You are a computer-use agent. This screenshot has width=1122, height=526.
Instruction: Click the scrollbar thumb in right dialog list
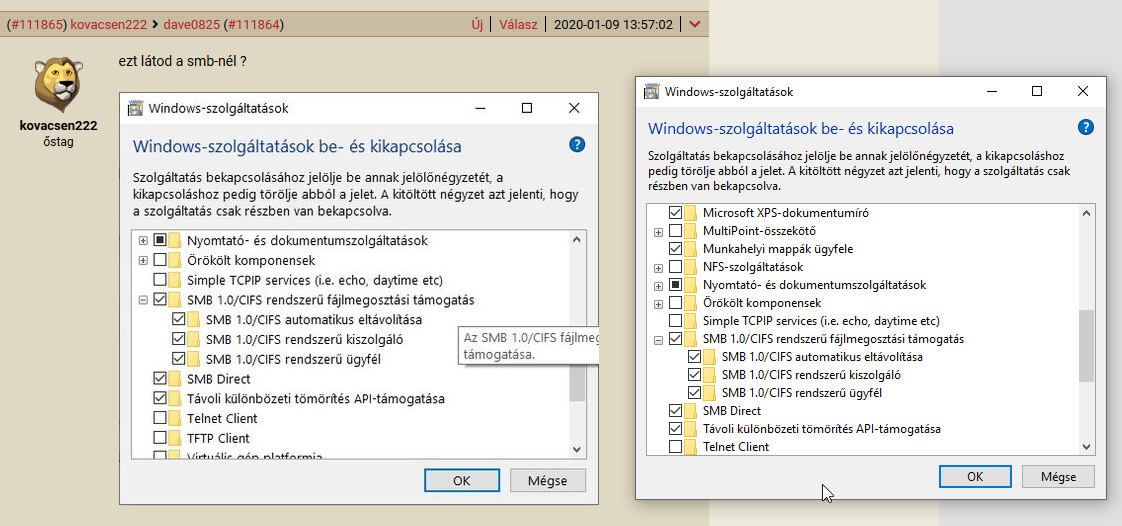click(1087, 346)
